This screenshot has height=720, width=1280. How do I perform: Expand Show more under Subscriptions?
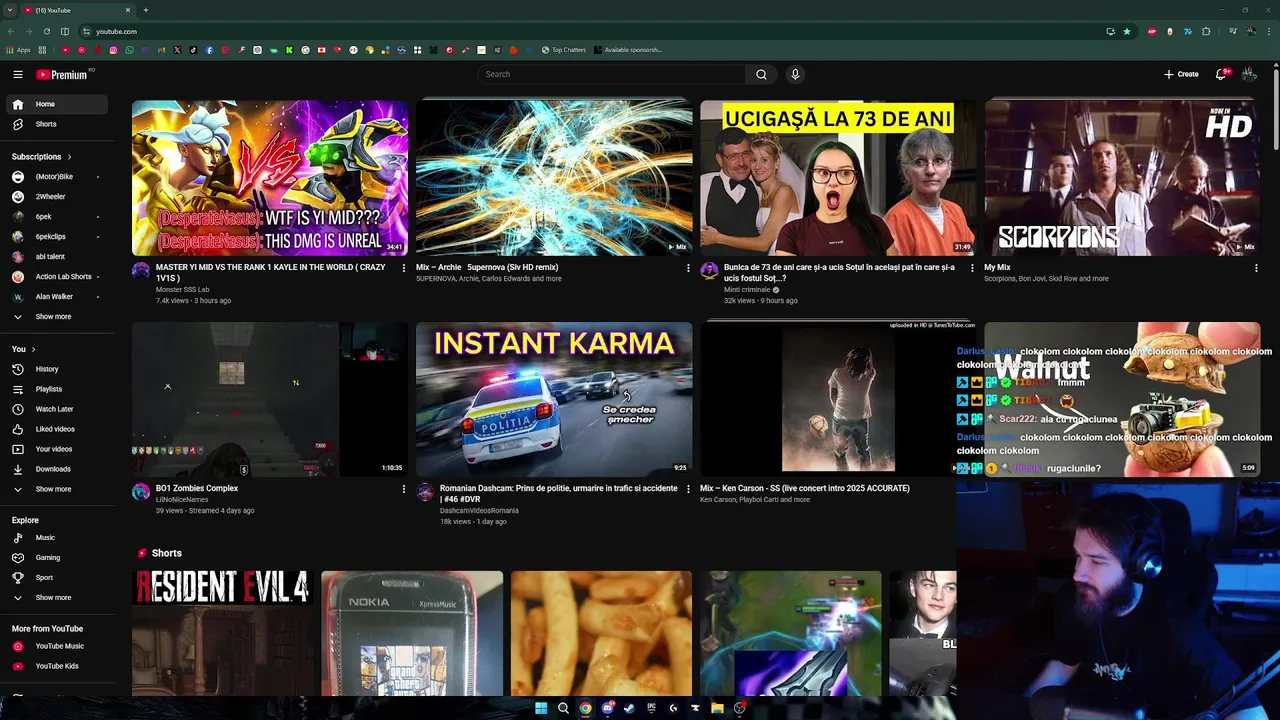click(x=56, y=317)
